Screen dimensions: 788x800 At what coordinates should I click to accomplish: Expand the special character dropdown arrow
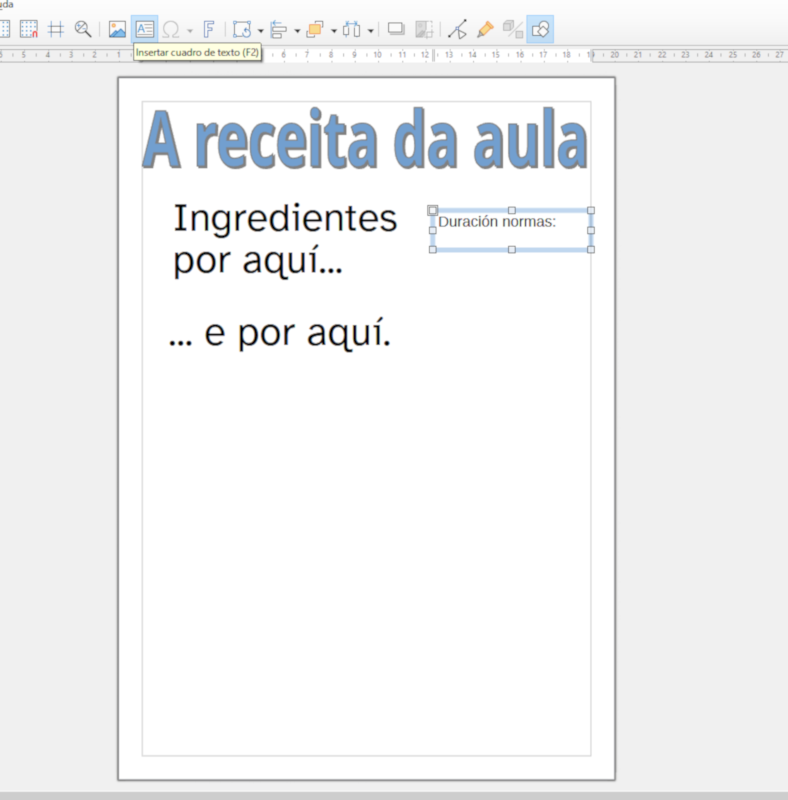[x=189, y=30]
